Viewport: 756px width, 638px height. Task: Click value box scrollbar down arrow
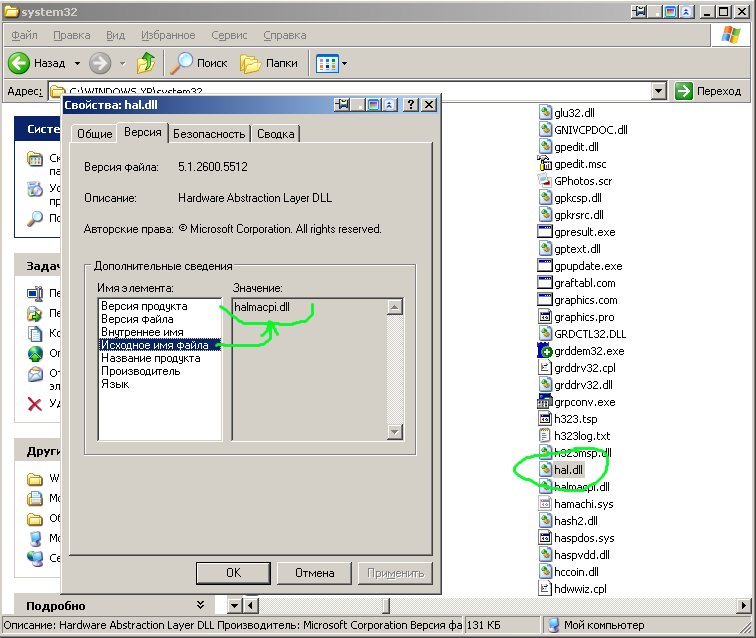[x=395, y=432]
